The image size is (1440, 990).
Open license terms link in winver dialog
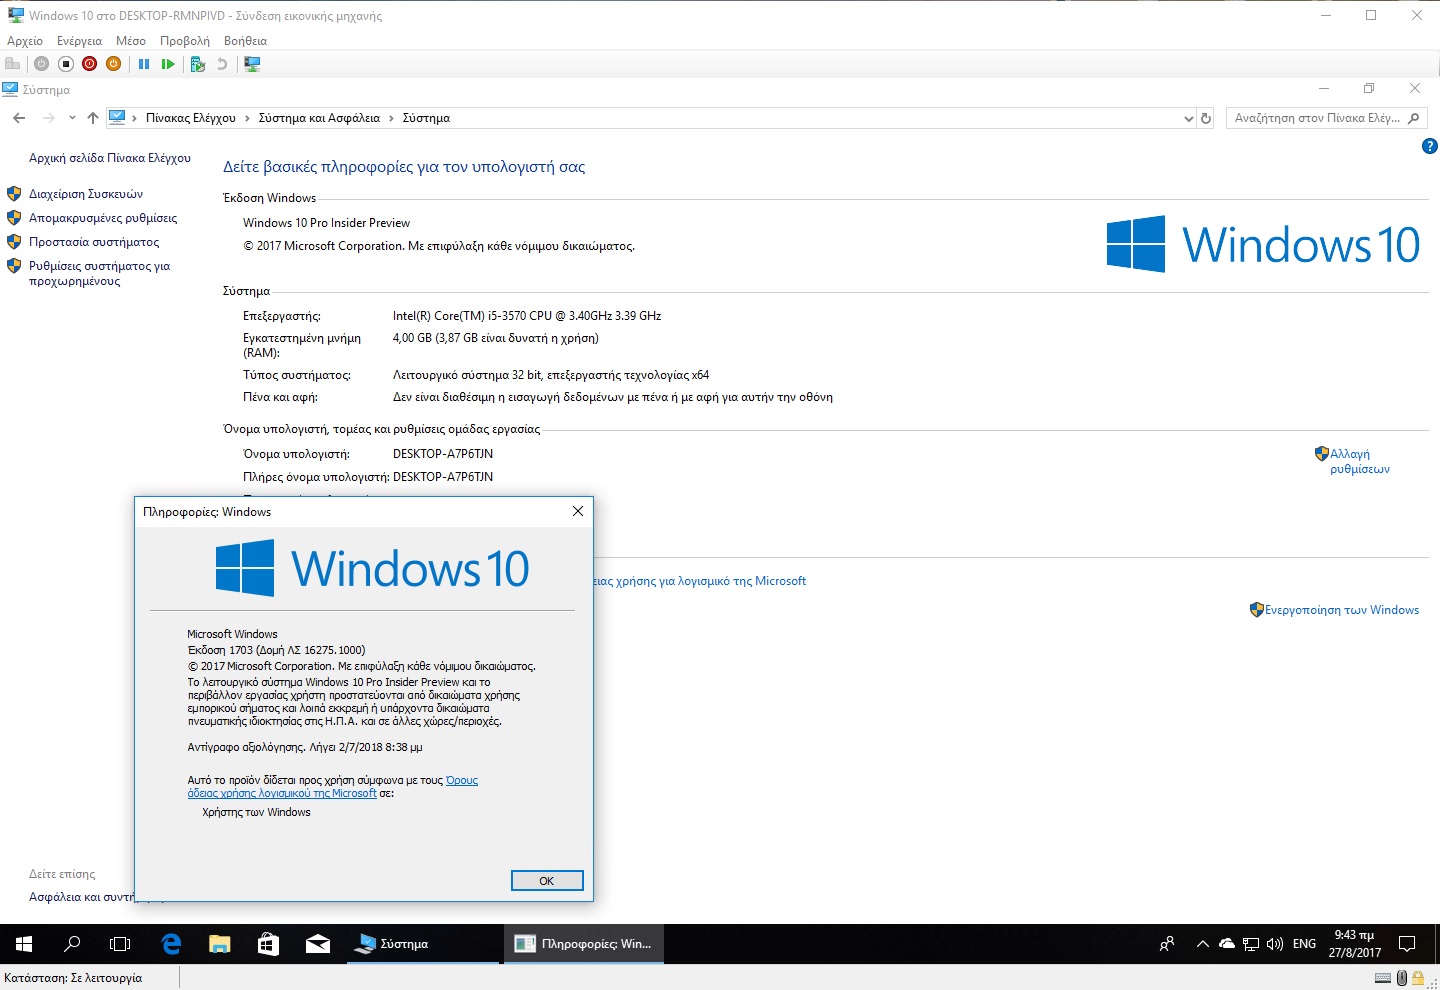(333, 787)
